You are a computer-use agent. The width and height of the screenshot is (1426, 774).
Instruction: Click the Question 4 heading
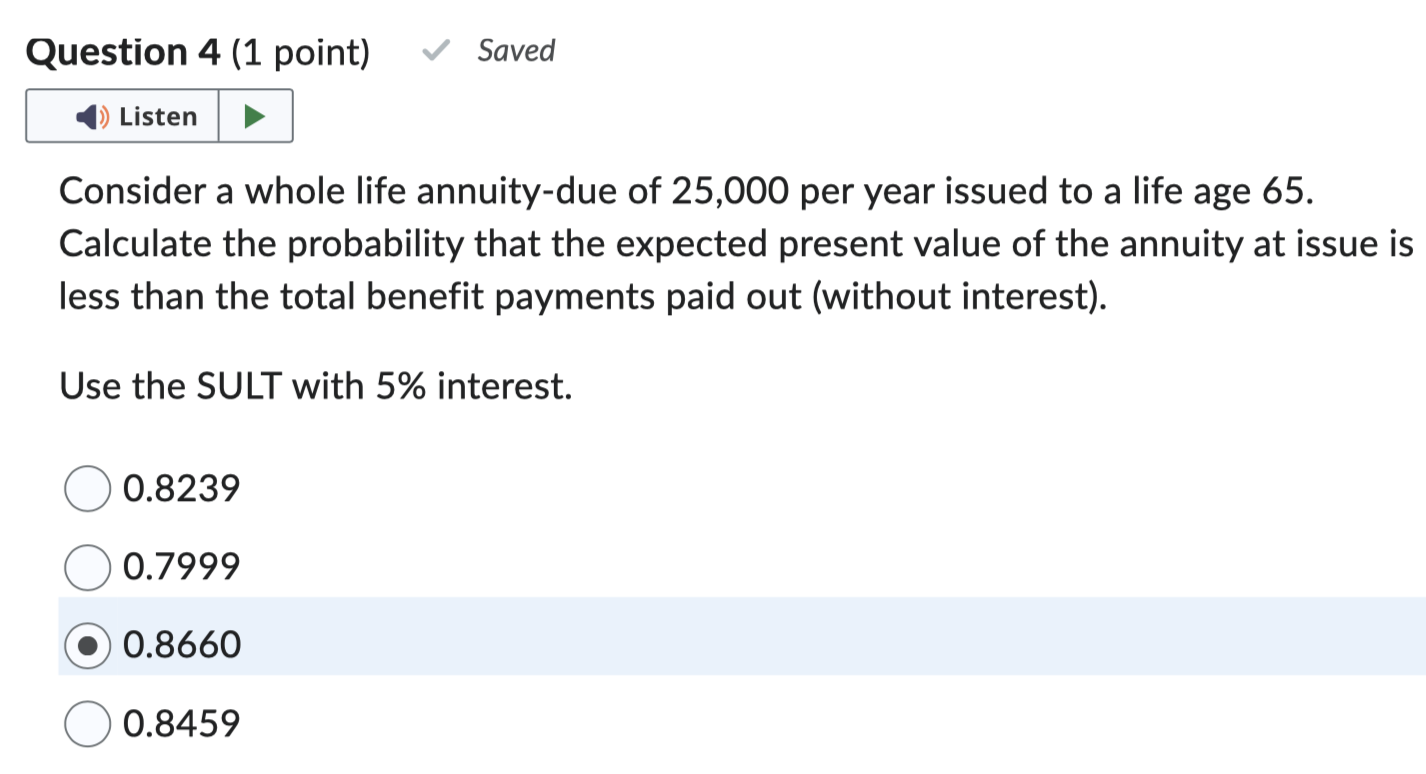coord(124,53)
